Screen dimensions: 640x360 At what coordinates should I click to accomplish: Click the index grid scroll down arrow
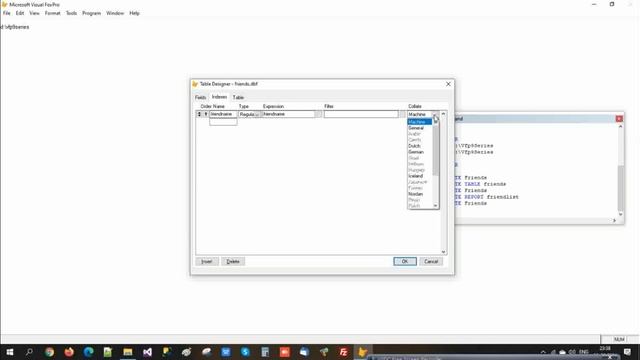click(x=443, y=252)
